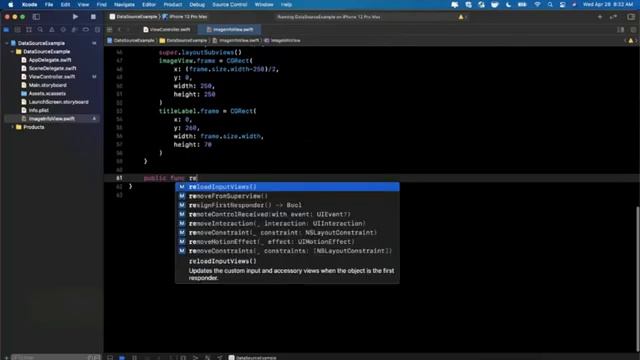Choose removeFromSuperview() autocomplete suggestion
The image size is (640, 360).
tap(287, 196)
